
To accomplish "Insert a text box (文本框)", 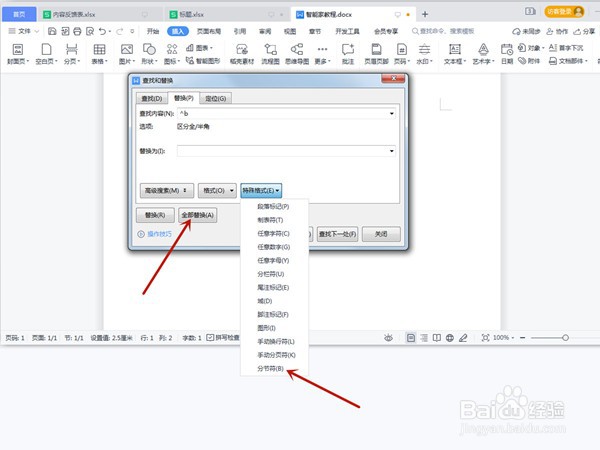I will click(x=455, y=54).
